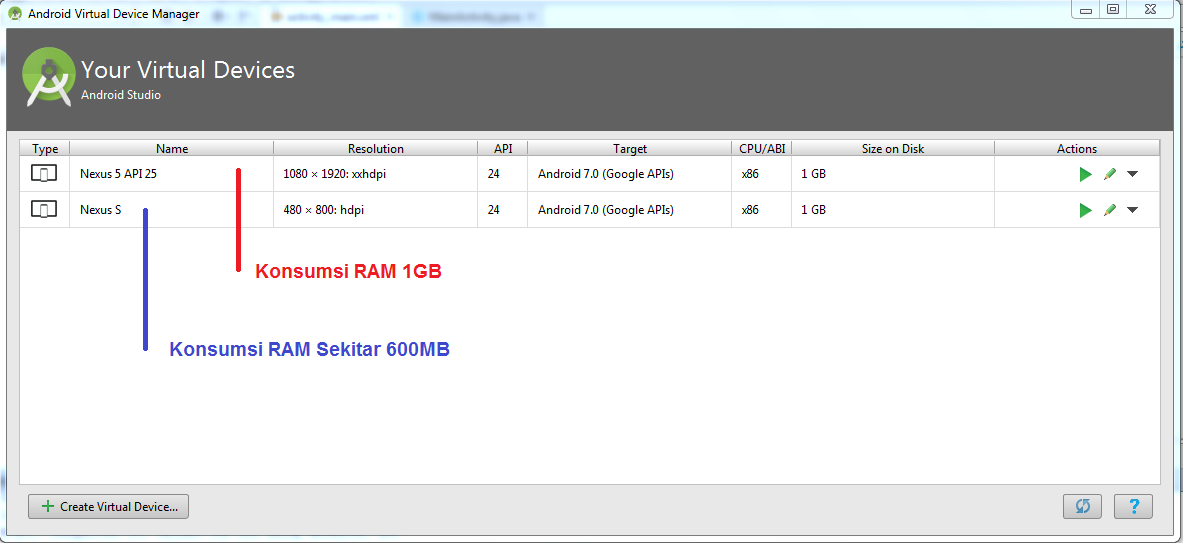The height and width of the screenshot is (543, 1183).
Task: Click the x86 cell in Nexus 5 API 25 row
Action: 761,174
